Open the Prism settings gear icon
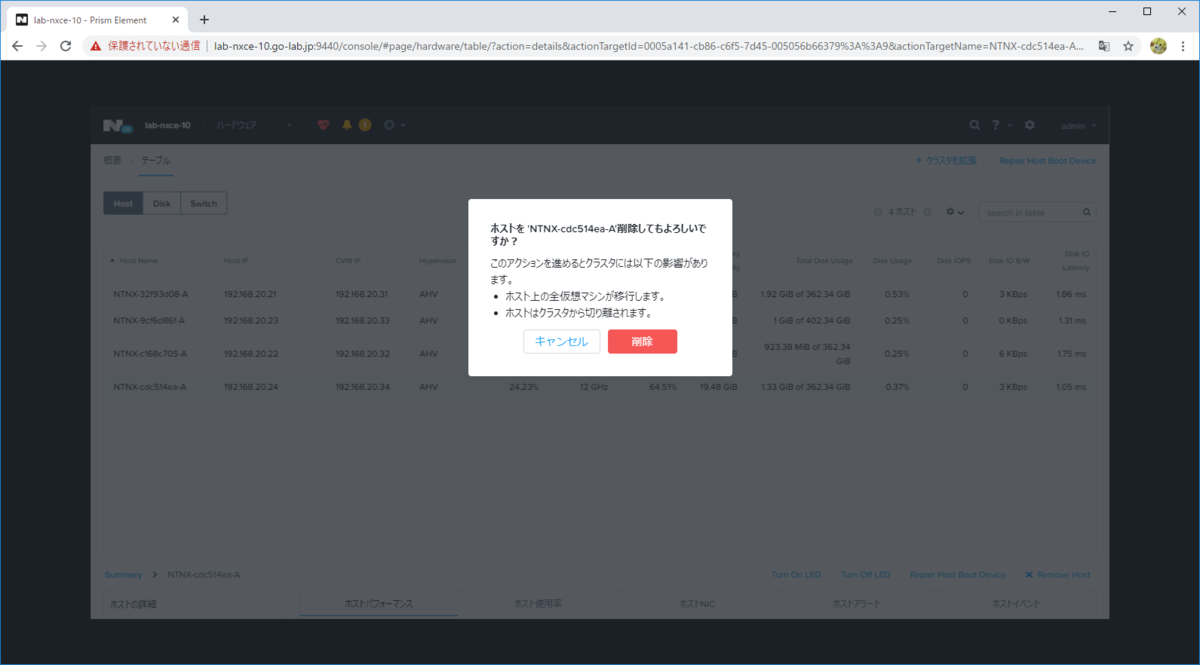 click(1030, 125)
